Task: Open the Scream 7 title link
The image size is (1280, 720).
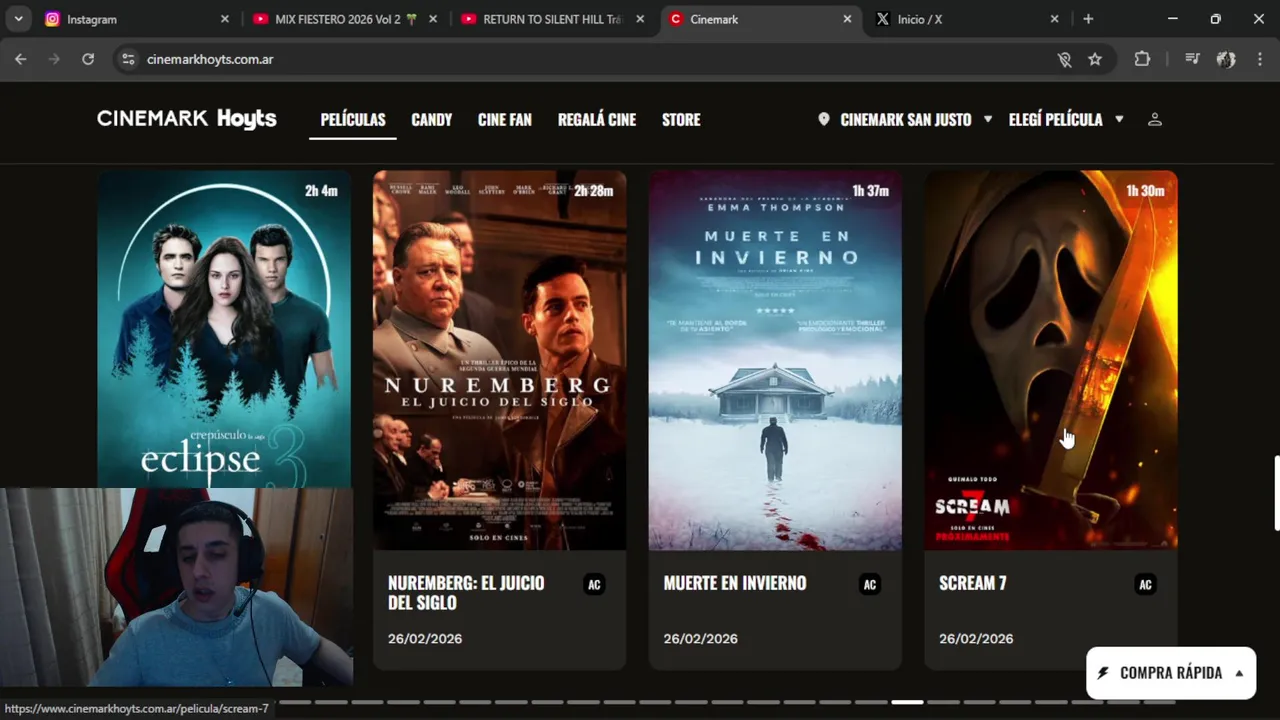Action: pos(973,583)
